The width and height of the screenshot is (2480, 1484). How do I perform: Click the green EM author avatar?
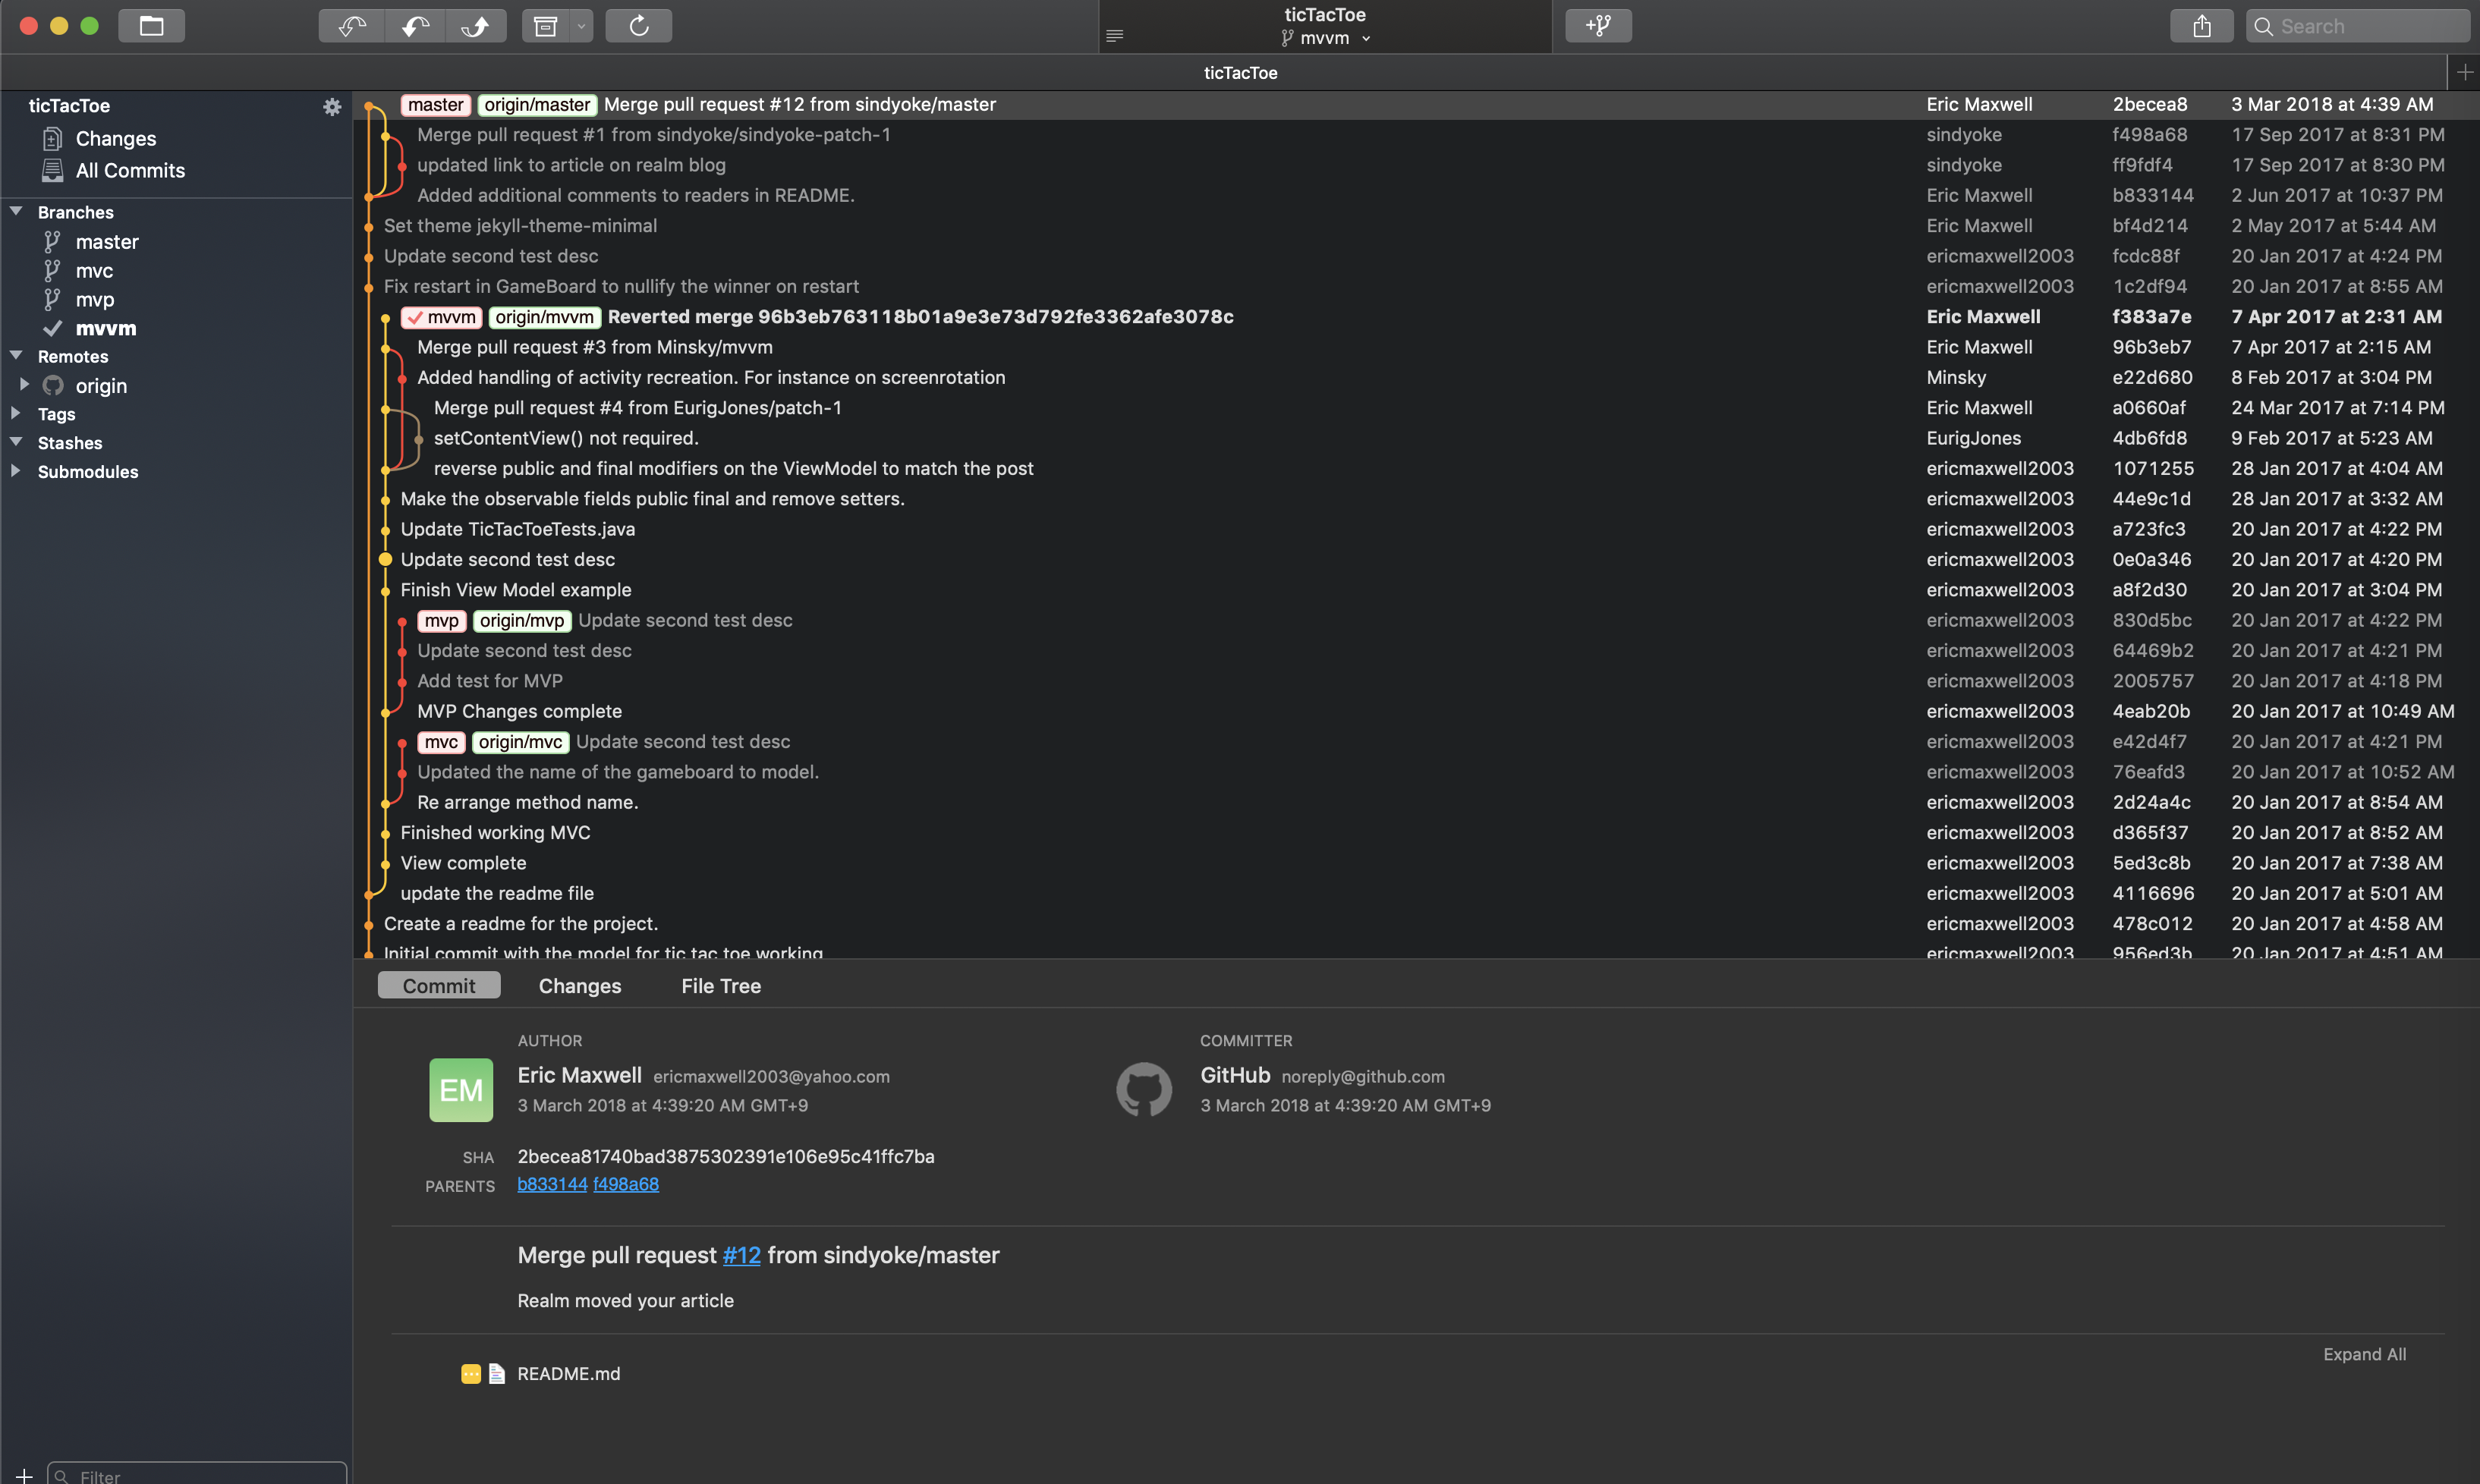[461, 1090]
